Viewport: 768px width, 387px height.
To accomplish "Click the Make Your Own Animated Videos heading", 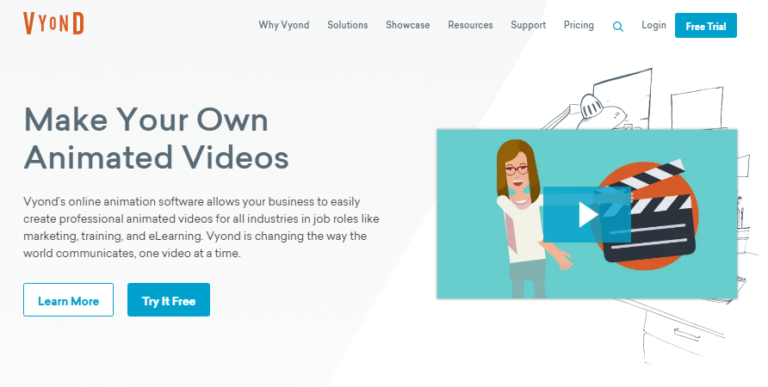I will [156, 139].
